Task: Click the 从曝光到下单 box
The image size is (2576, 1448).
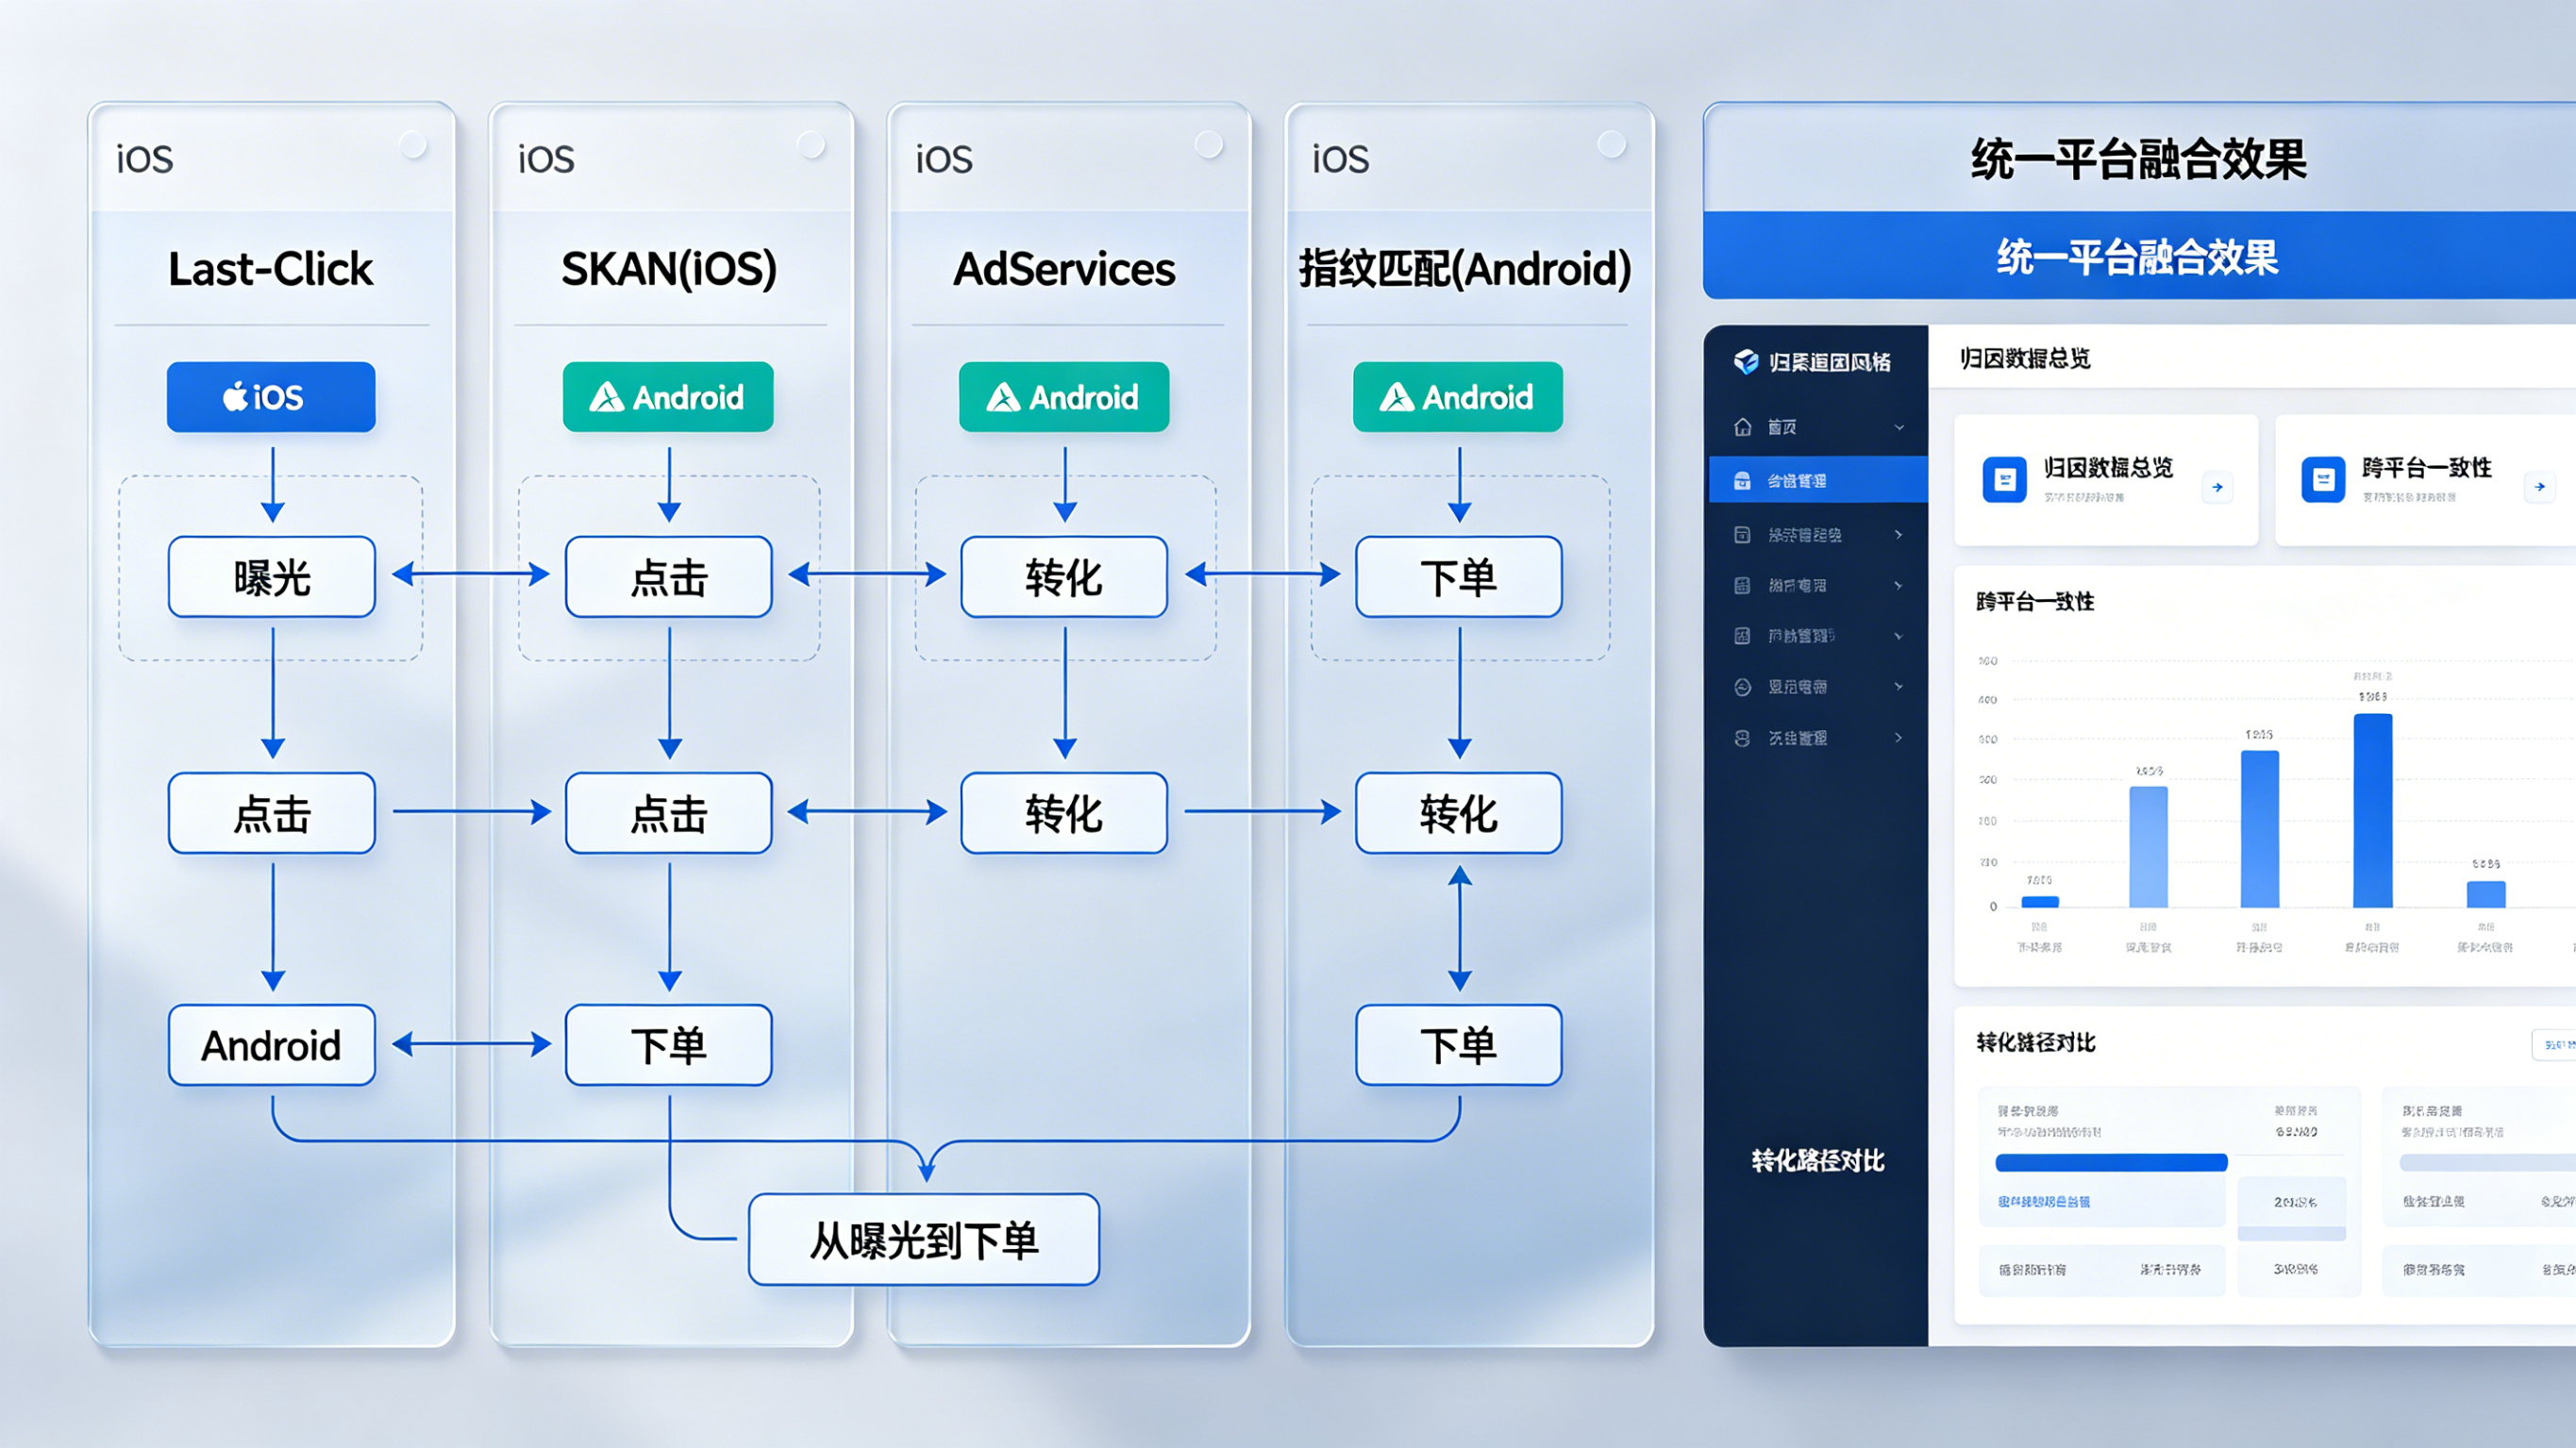Action: pyautogui.click(x=924, y=1240)
